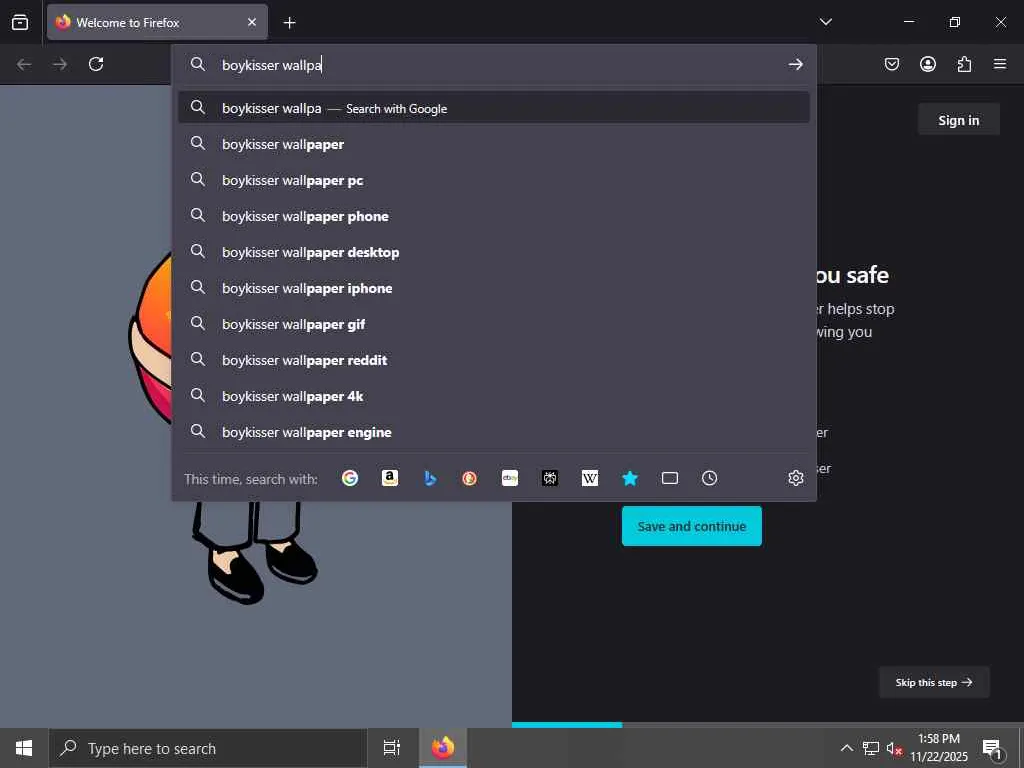Search this time with Google
The width and height of the screenshot is (1024, 768).
click(350, 478)
